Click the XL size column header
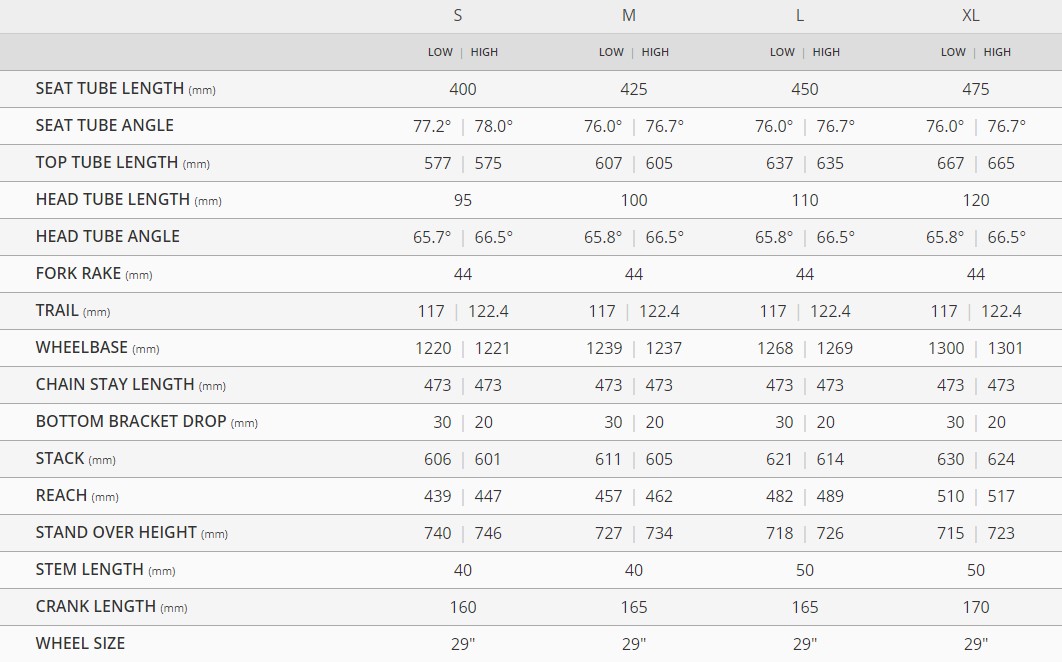The width and height of the screenshot is (1062, 662). pyautogui.click(x=971, y=15)
